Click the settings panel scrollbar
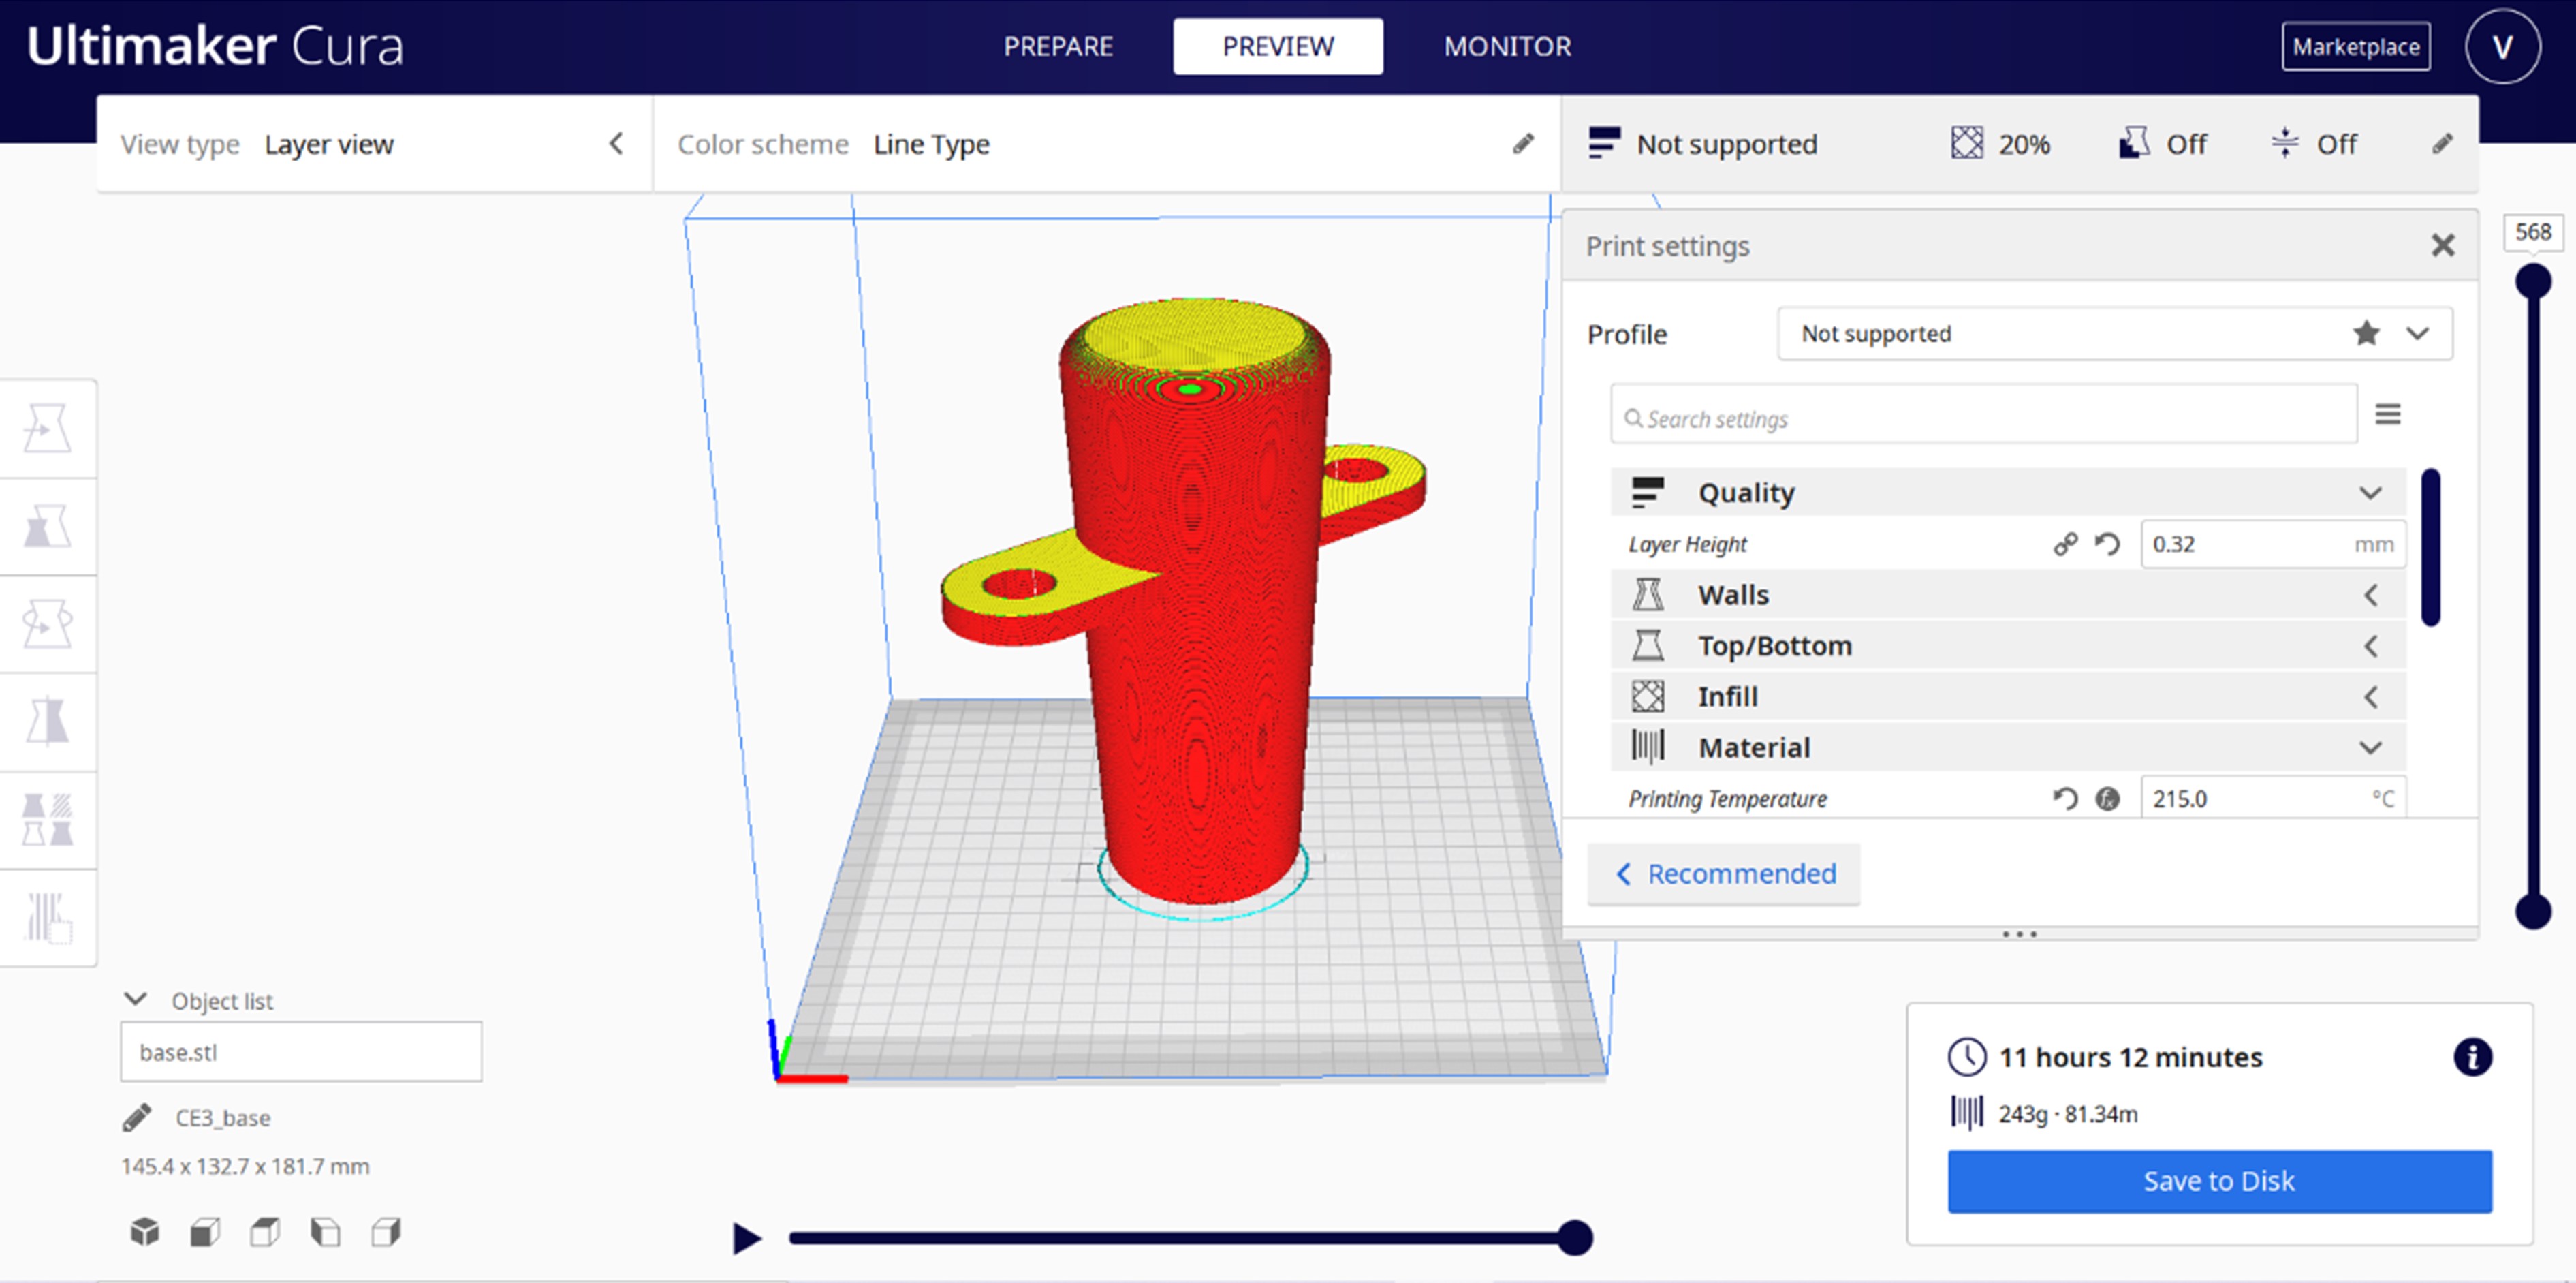Viewport: 2576px width, 1283px height. tap(2430, 547)
